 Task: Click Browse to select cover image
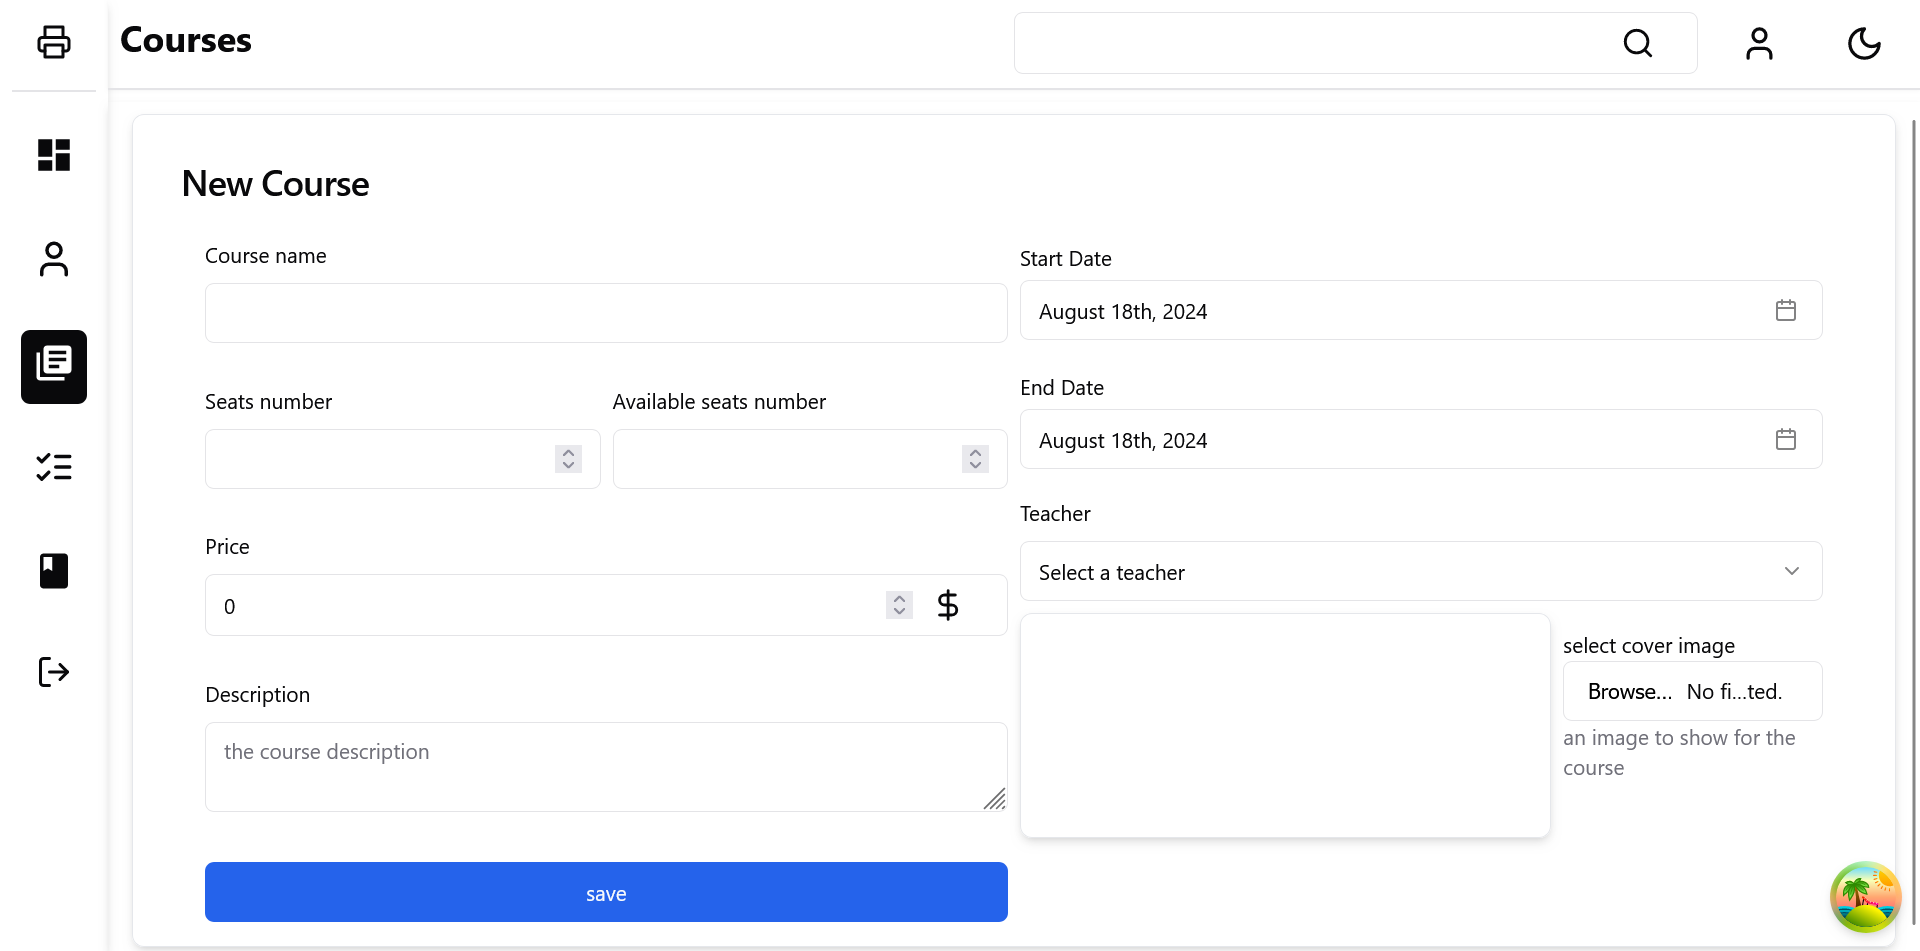[x=1629, y=692]
